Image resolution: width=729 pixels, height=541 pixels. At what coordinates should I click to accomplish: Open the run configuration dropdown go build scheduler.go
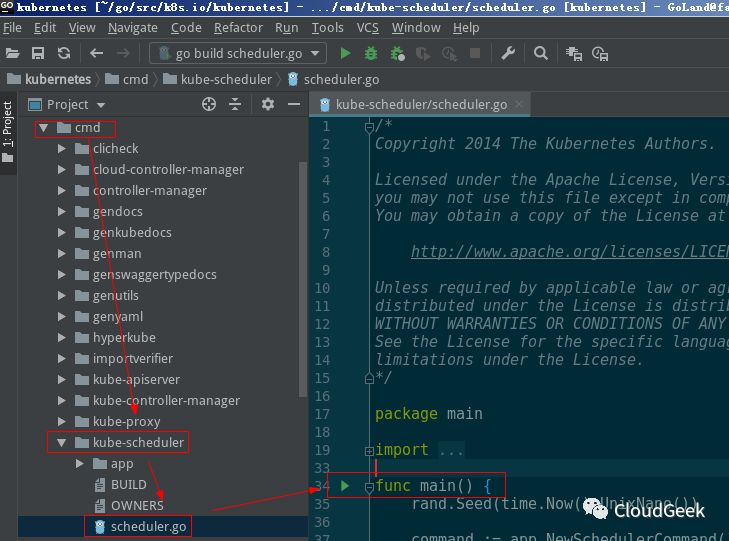click(238, 53)
